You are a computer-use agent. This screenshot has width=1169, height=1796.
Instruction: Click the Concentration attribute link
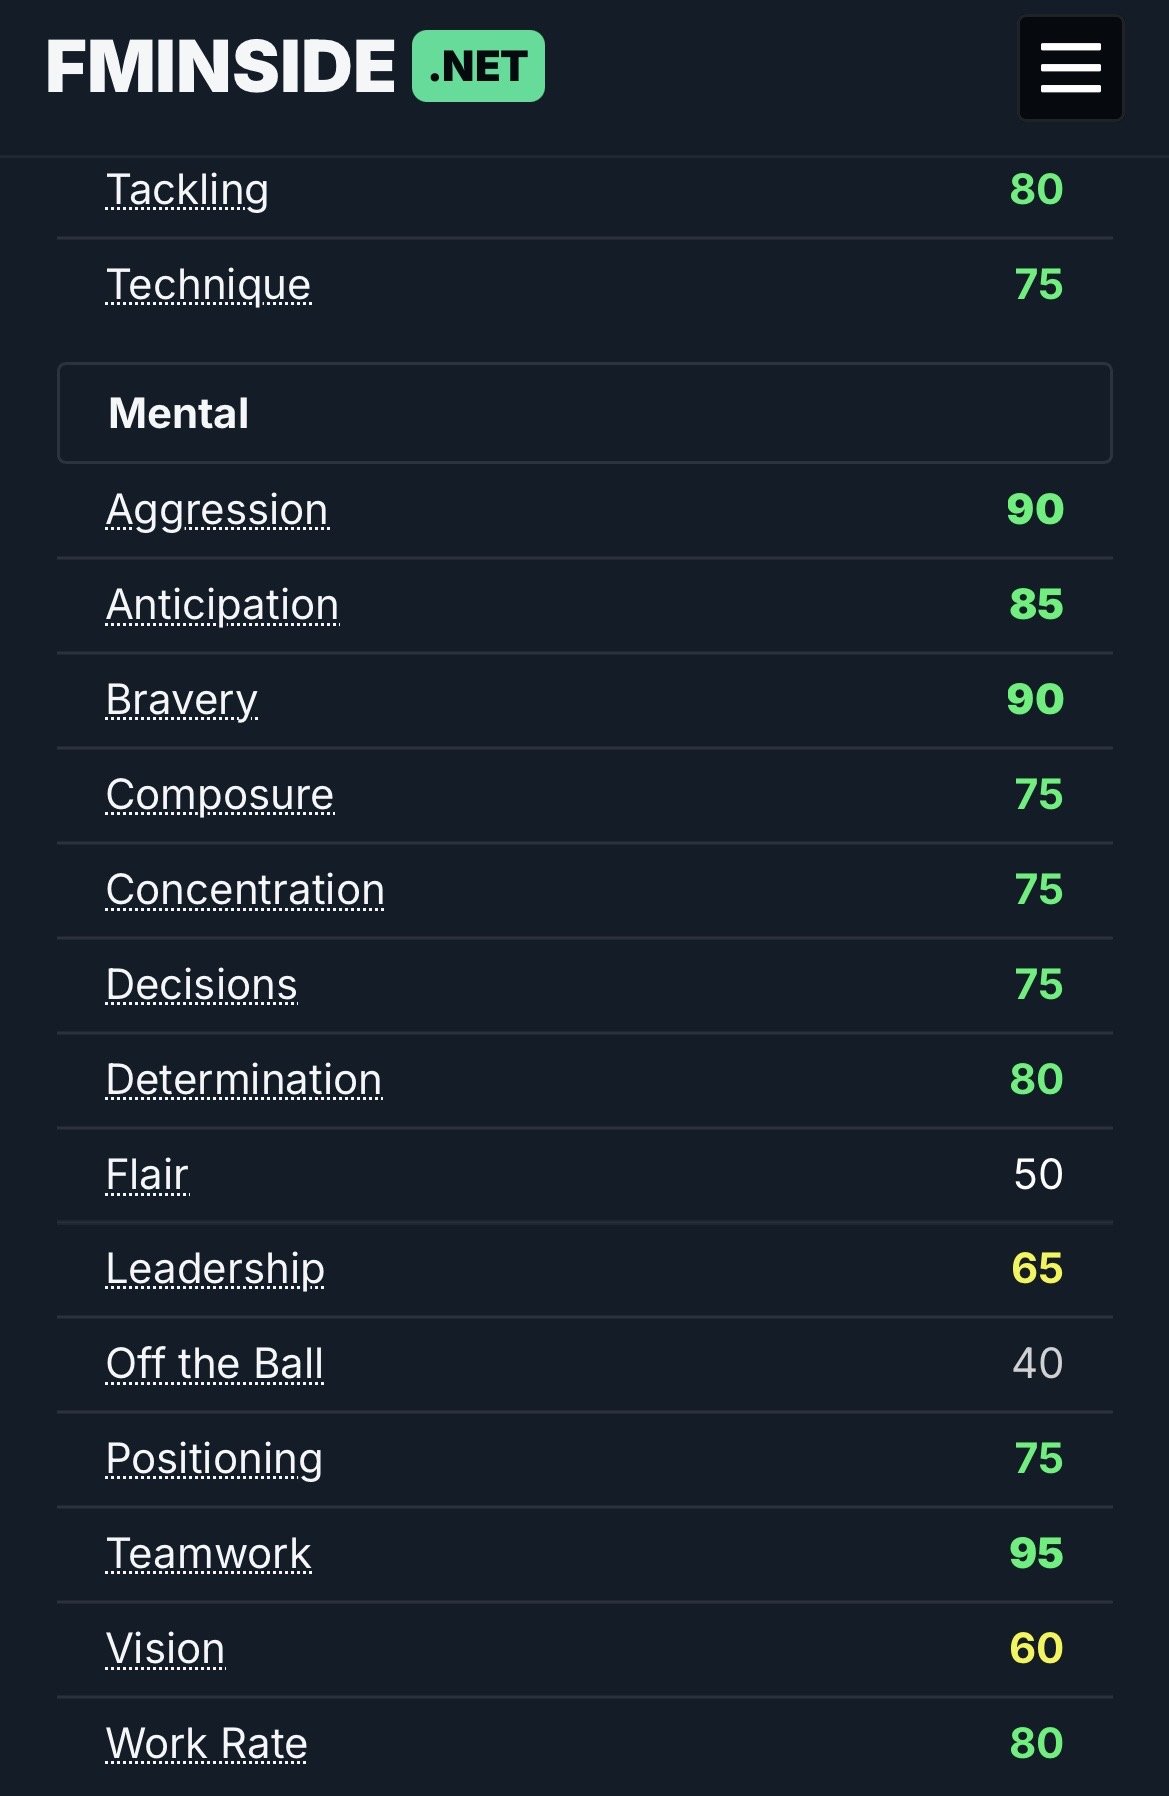pos(245,890)
